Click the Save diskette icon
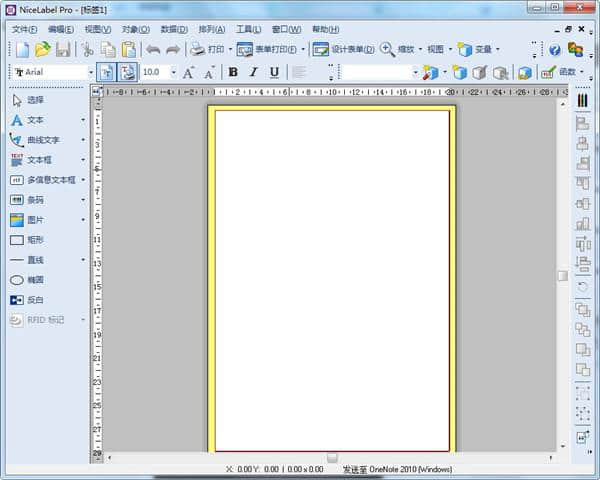Screen dimensions: 600x480 [x=63, y=49]
